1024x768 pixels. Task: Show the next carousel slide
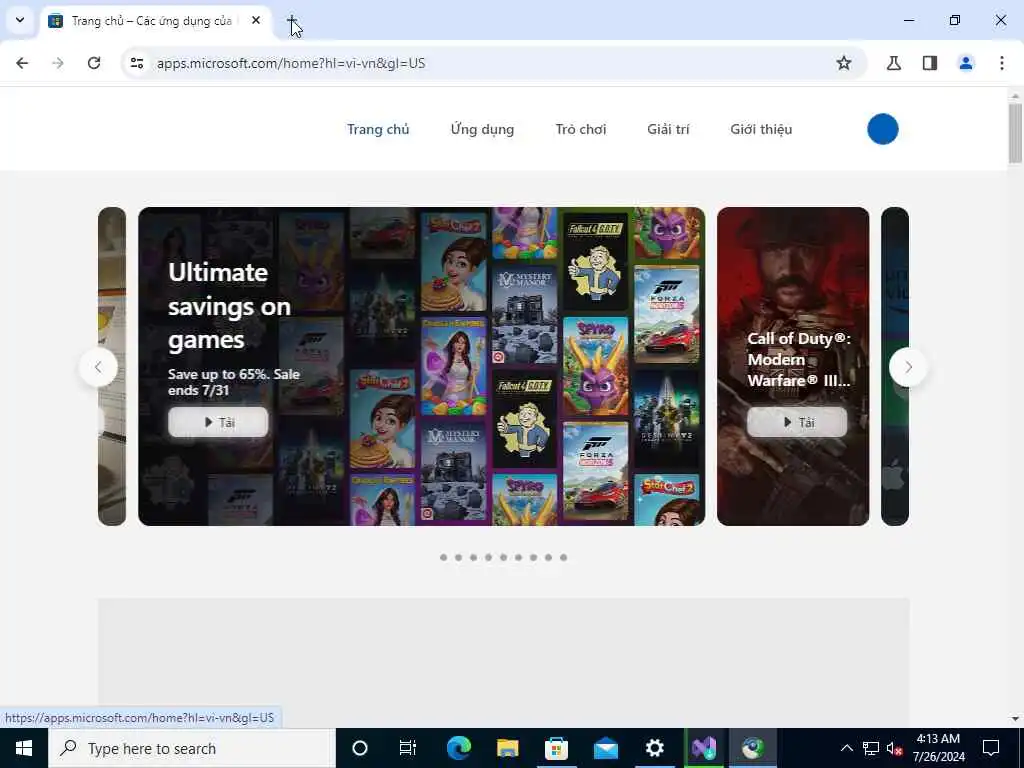click(908, 367)
